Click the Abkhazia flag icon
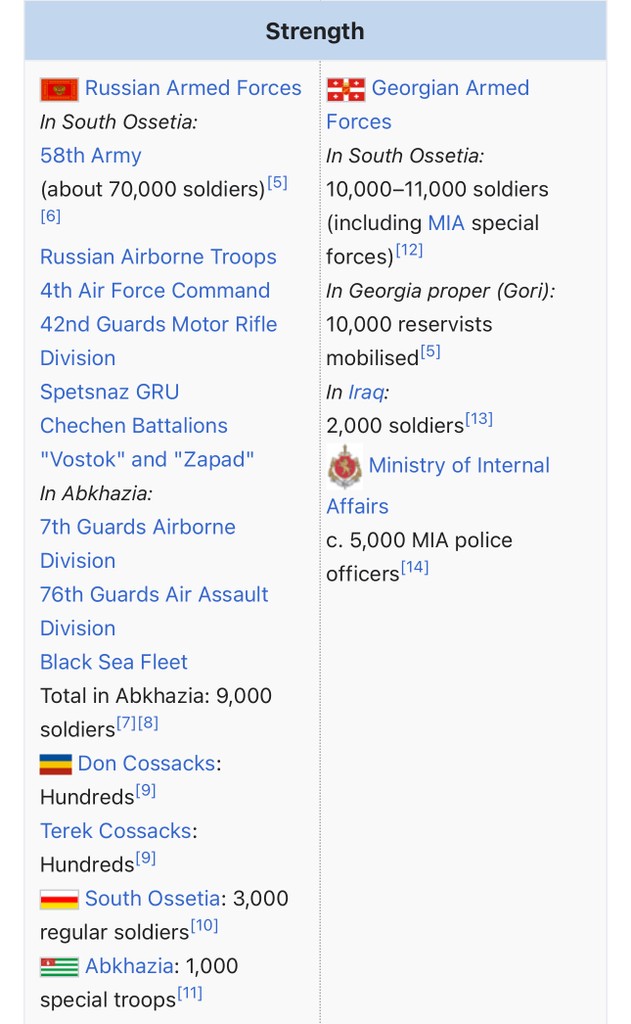Image resolution: width=631 pixels, height=1024 pixels. [x=59, y=967]
